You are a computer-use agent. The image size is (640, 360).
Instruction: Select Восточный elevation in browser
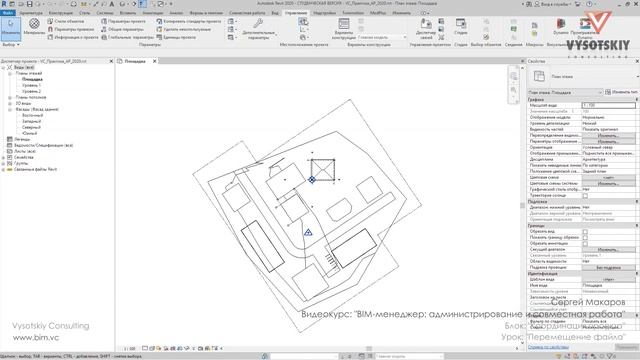click(32, 116)
